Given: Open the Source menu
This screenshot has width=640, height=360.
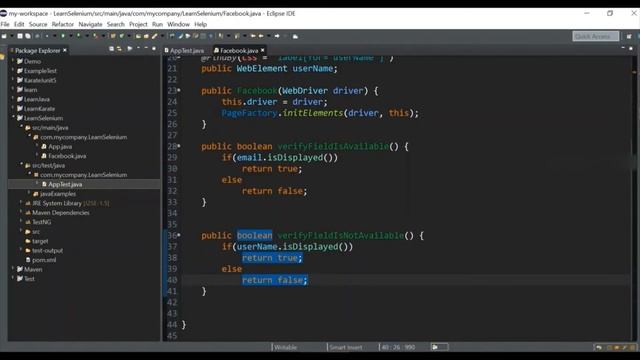Looking at the screenshot, I should pyautogui.click(x=38, y=24).
